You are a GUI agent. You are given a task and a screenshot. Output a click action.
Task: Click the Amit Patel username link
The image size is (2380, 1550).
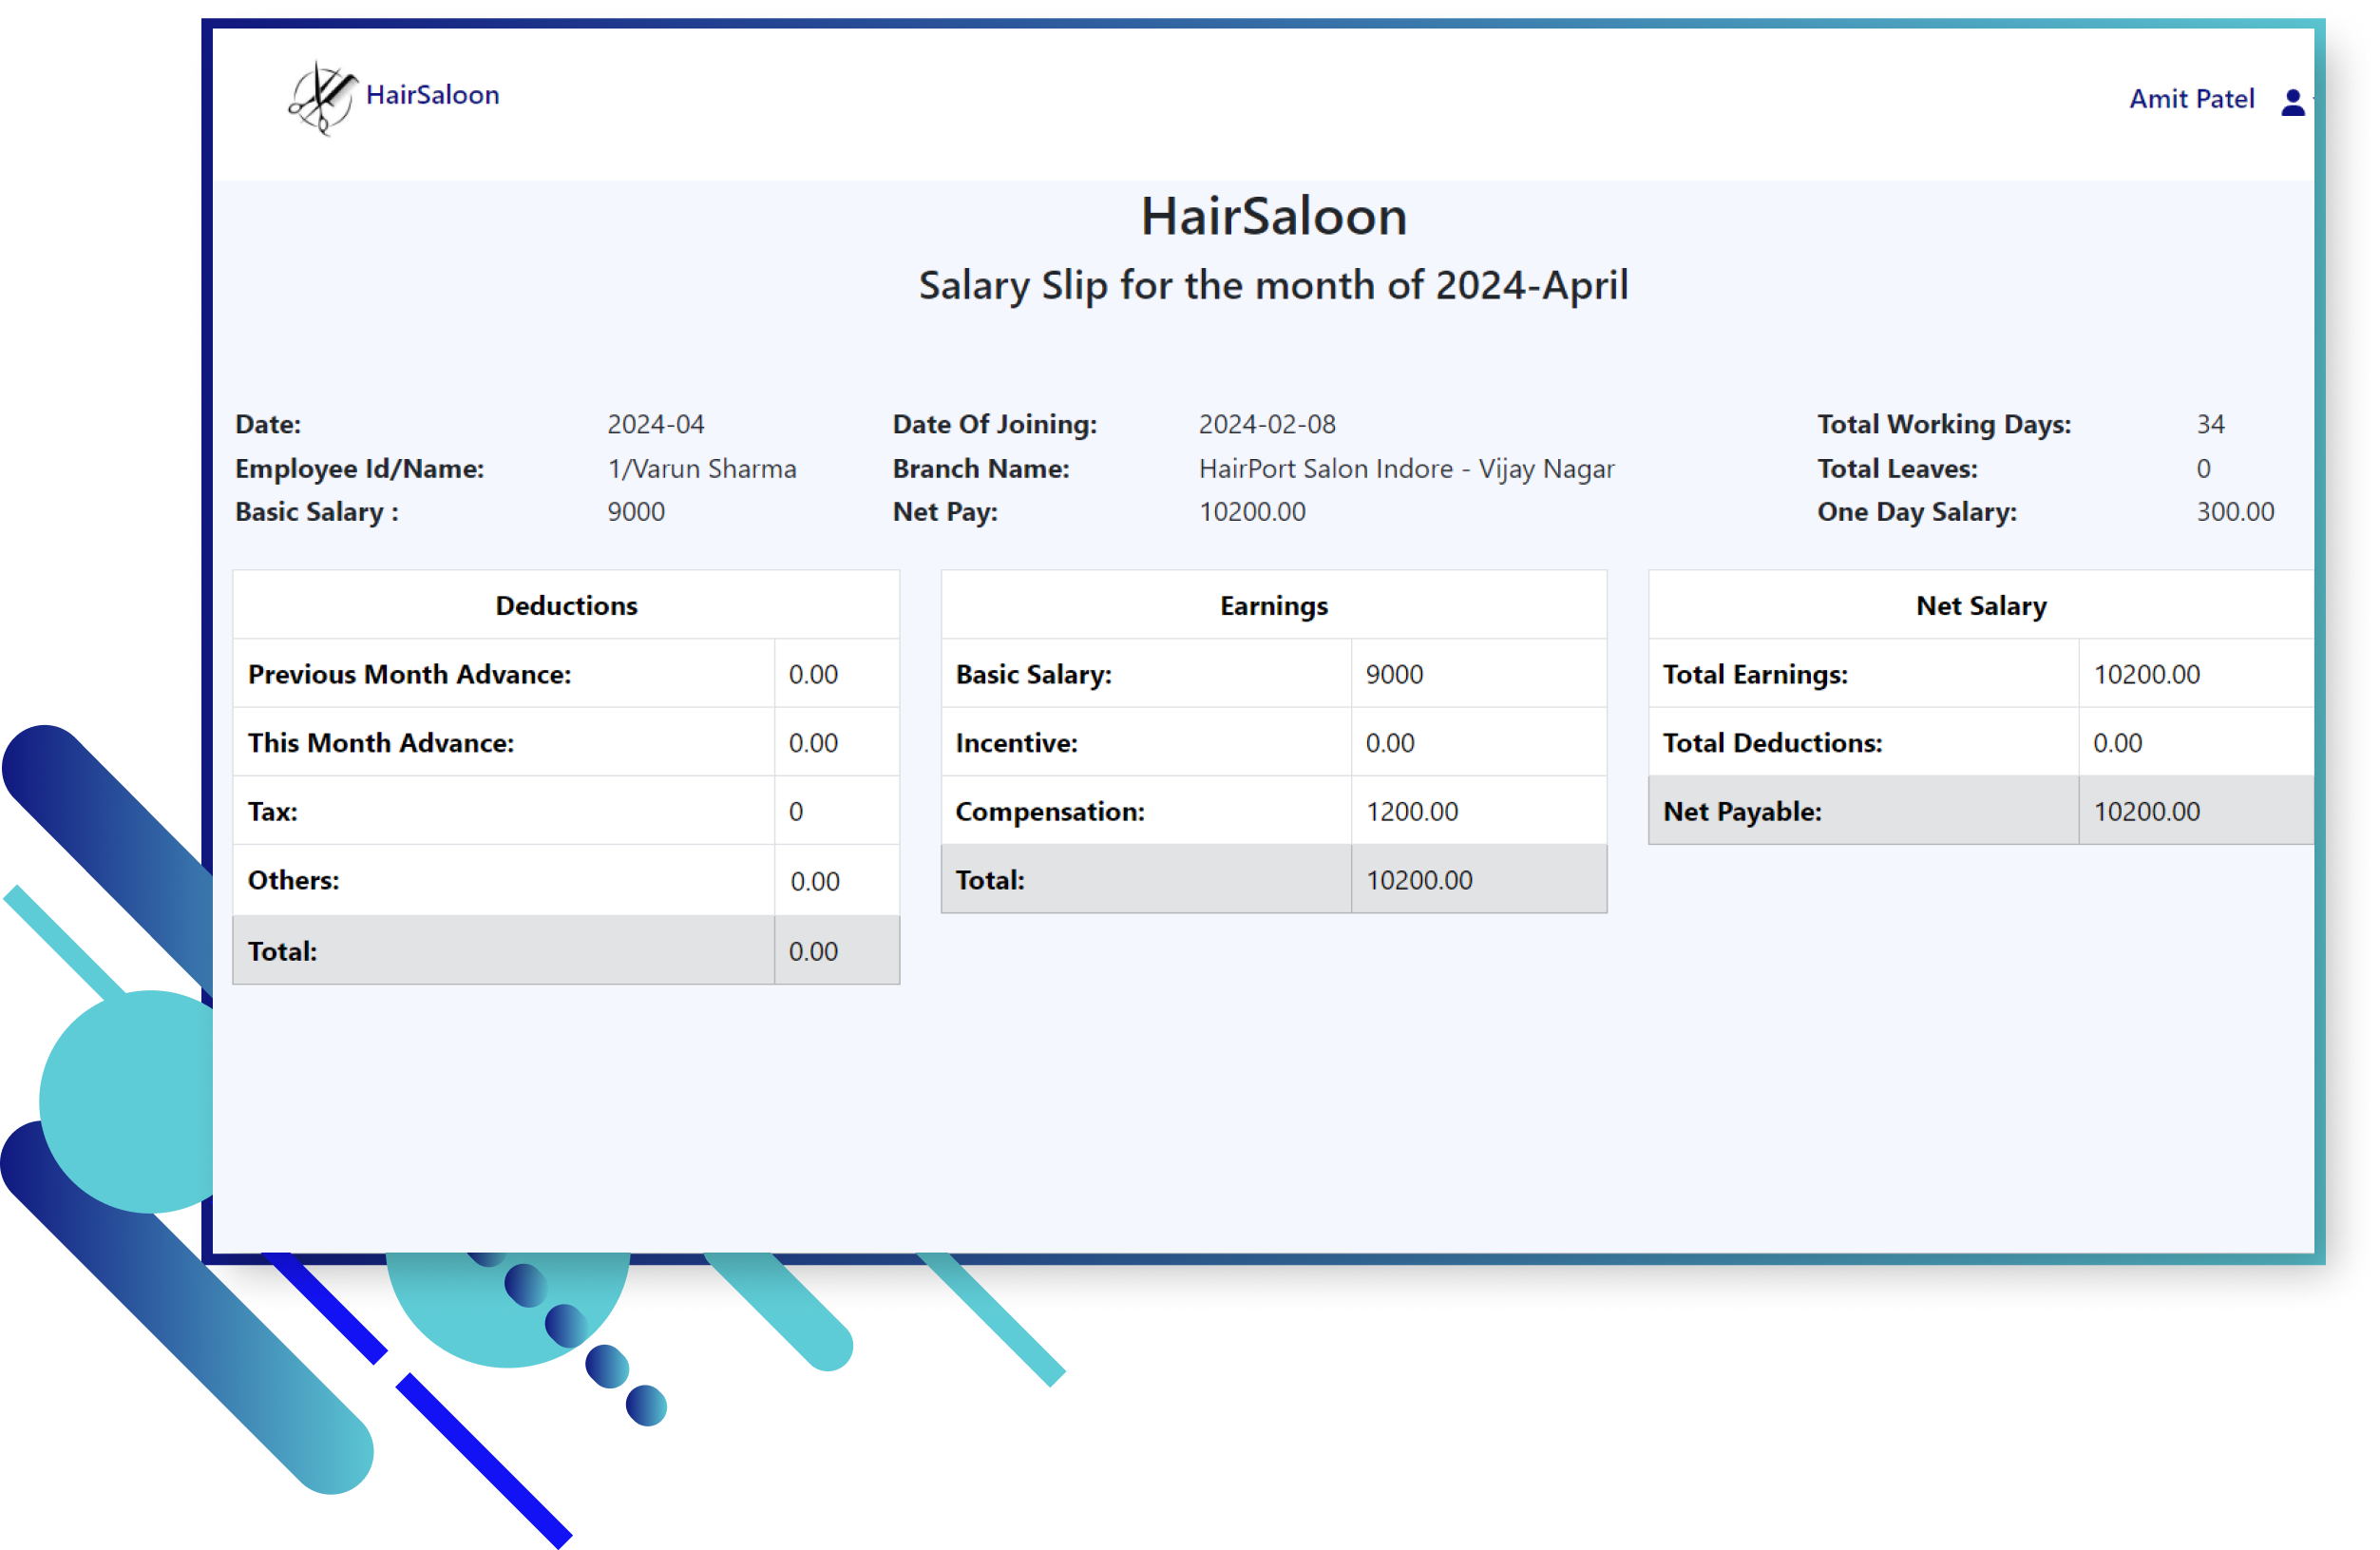pyautogui.click(x=2190, y=99)
